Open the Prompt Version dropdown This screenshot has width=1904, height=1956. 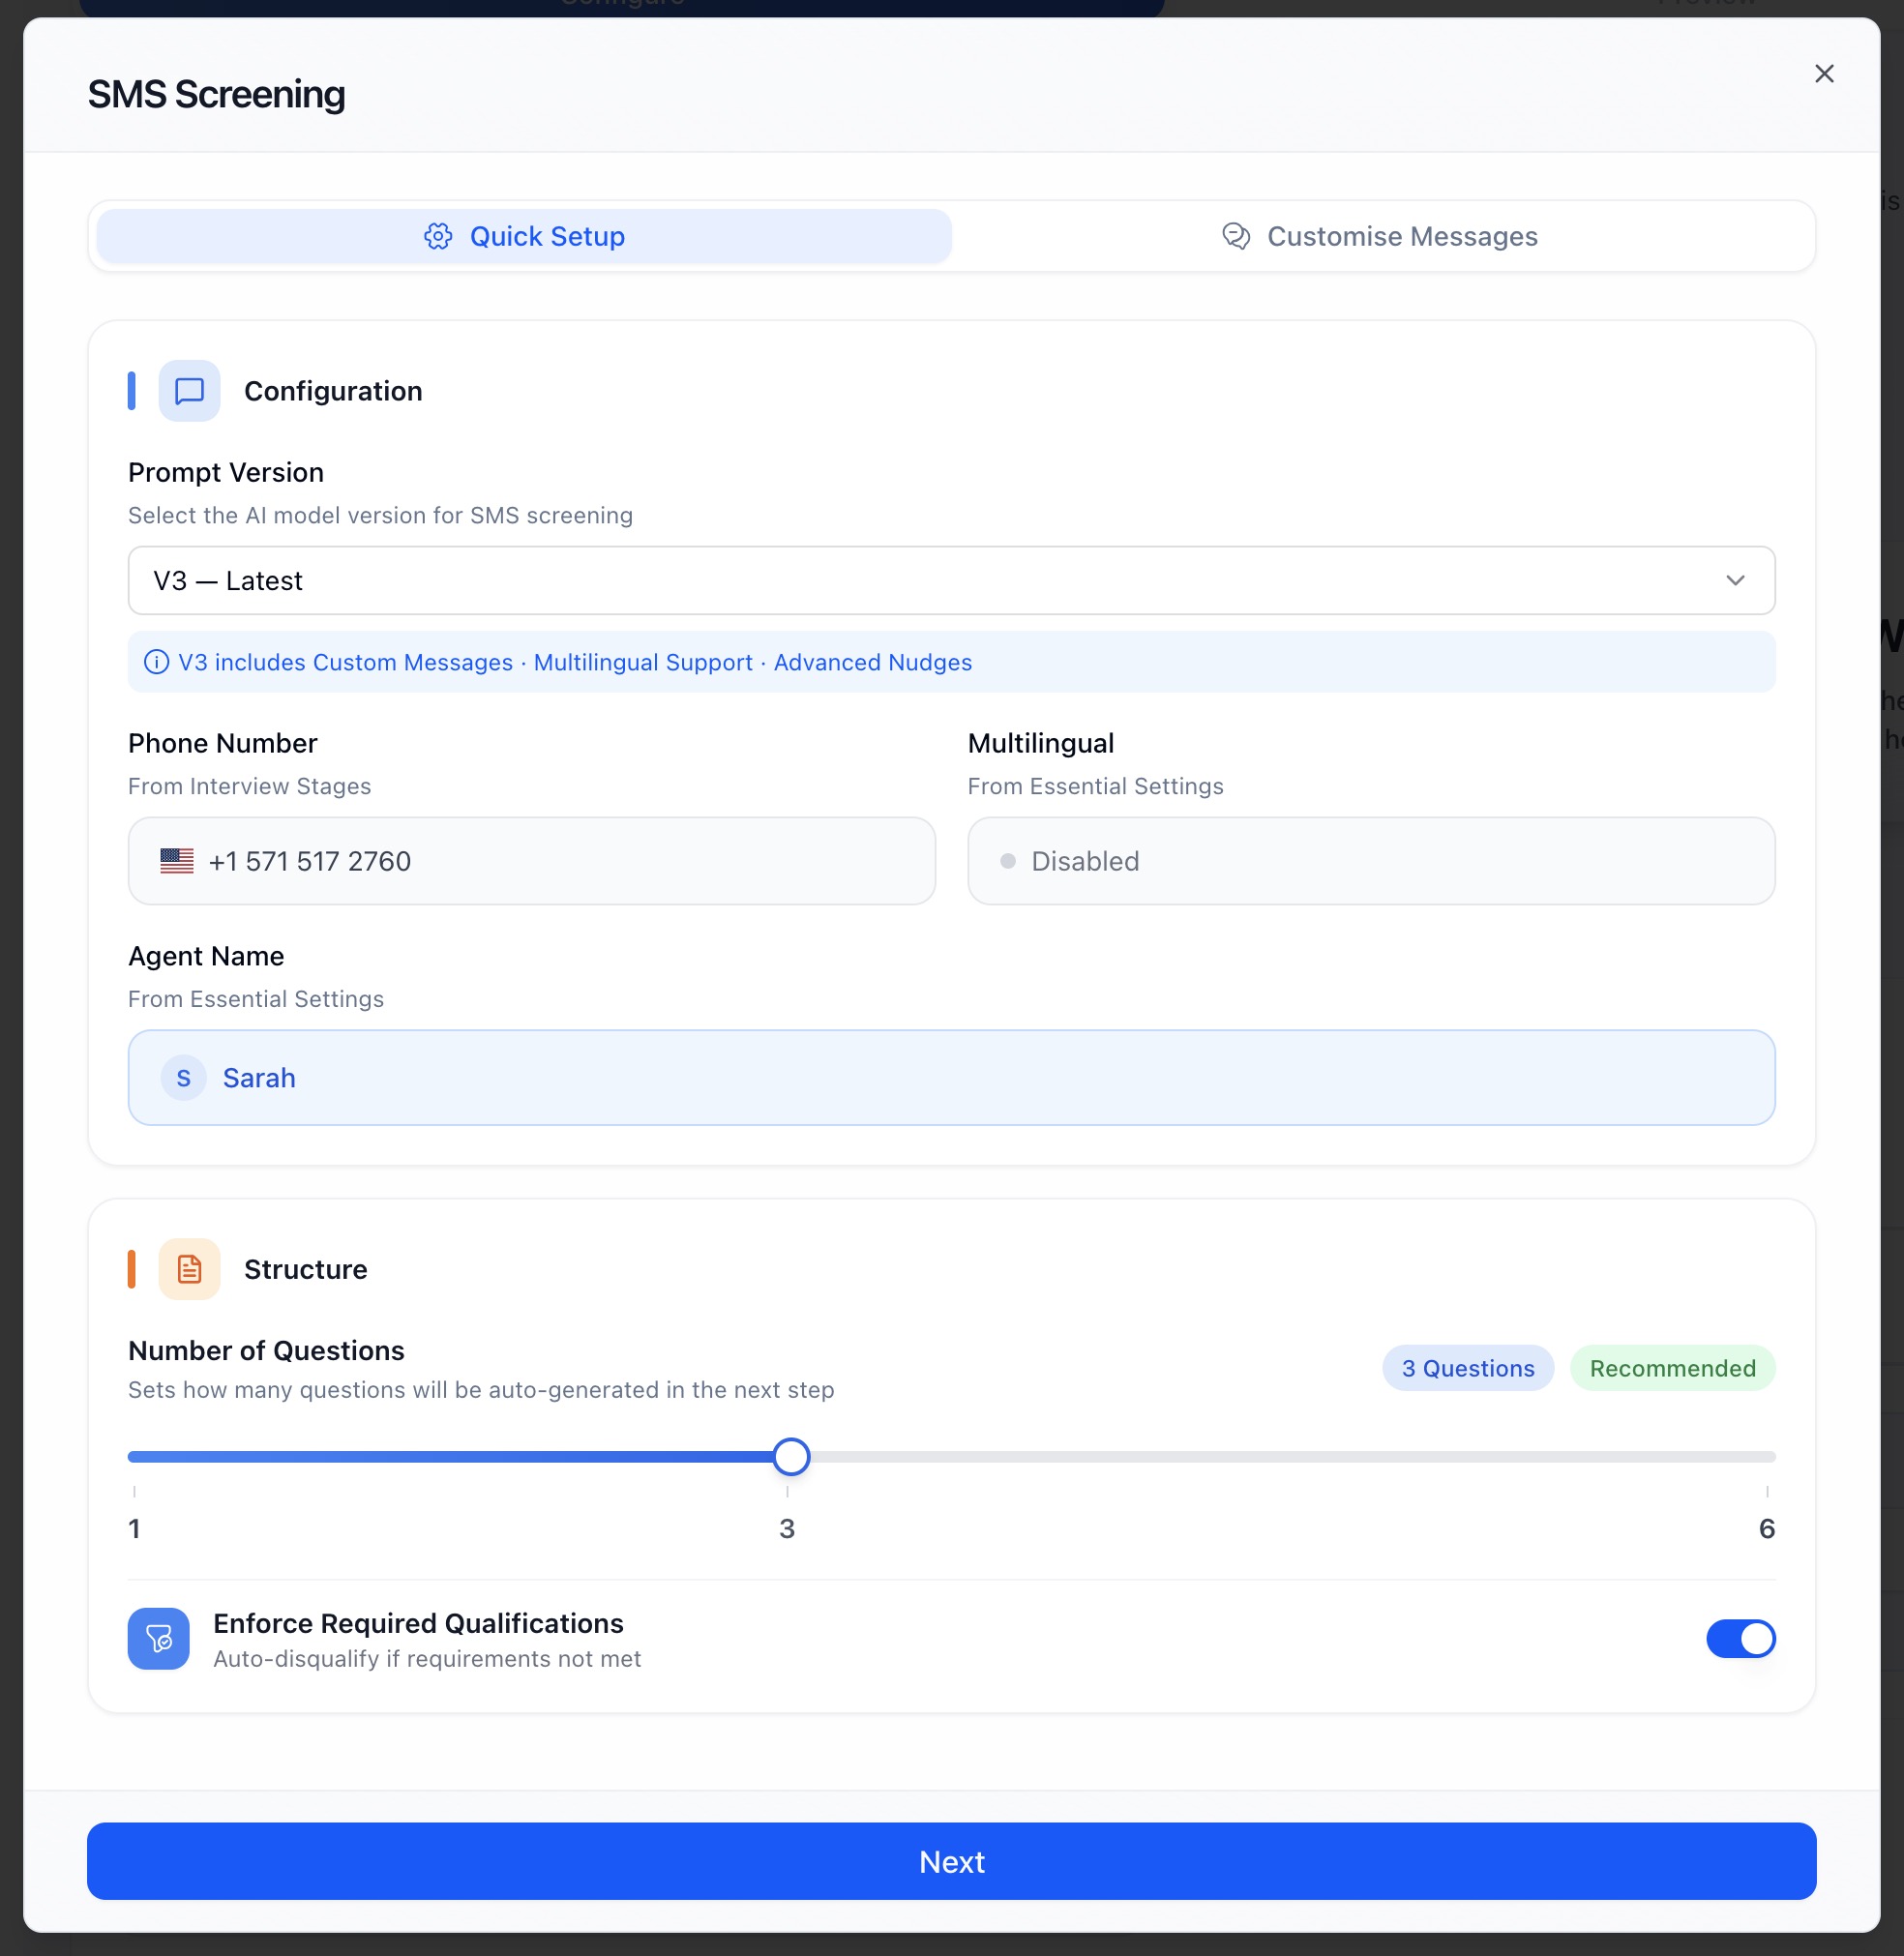pyautogui.click(x=950, y=580)
